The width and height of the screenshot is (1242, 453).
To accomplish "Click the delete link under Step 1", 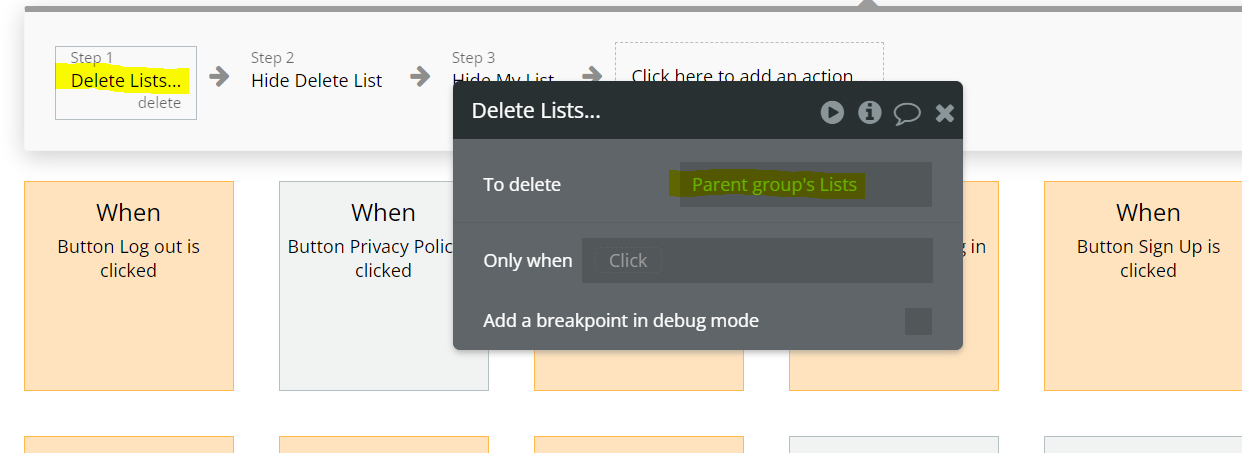I will pos(159,103).
